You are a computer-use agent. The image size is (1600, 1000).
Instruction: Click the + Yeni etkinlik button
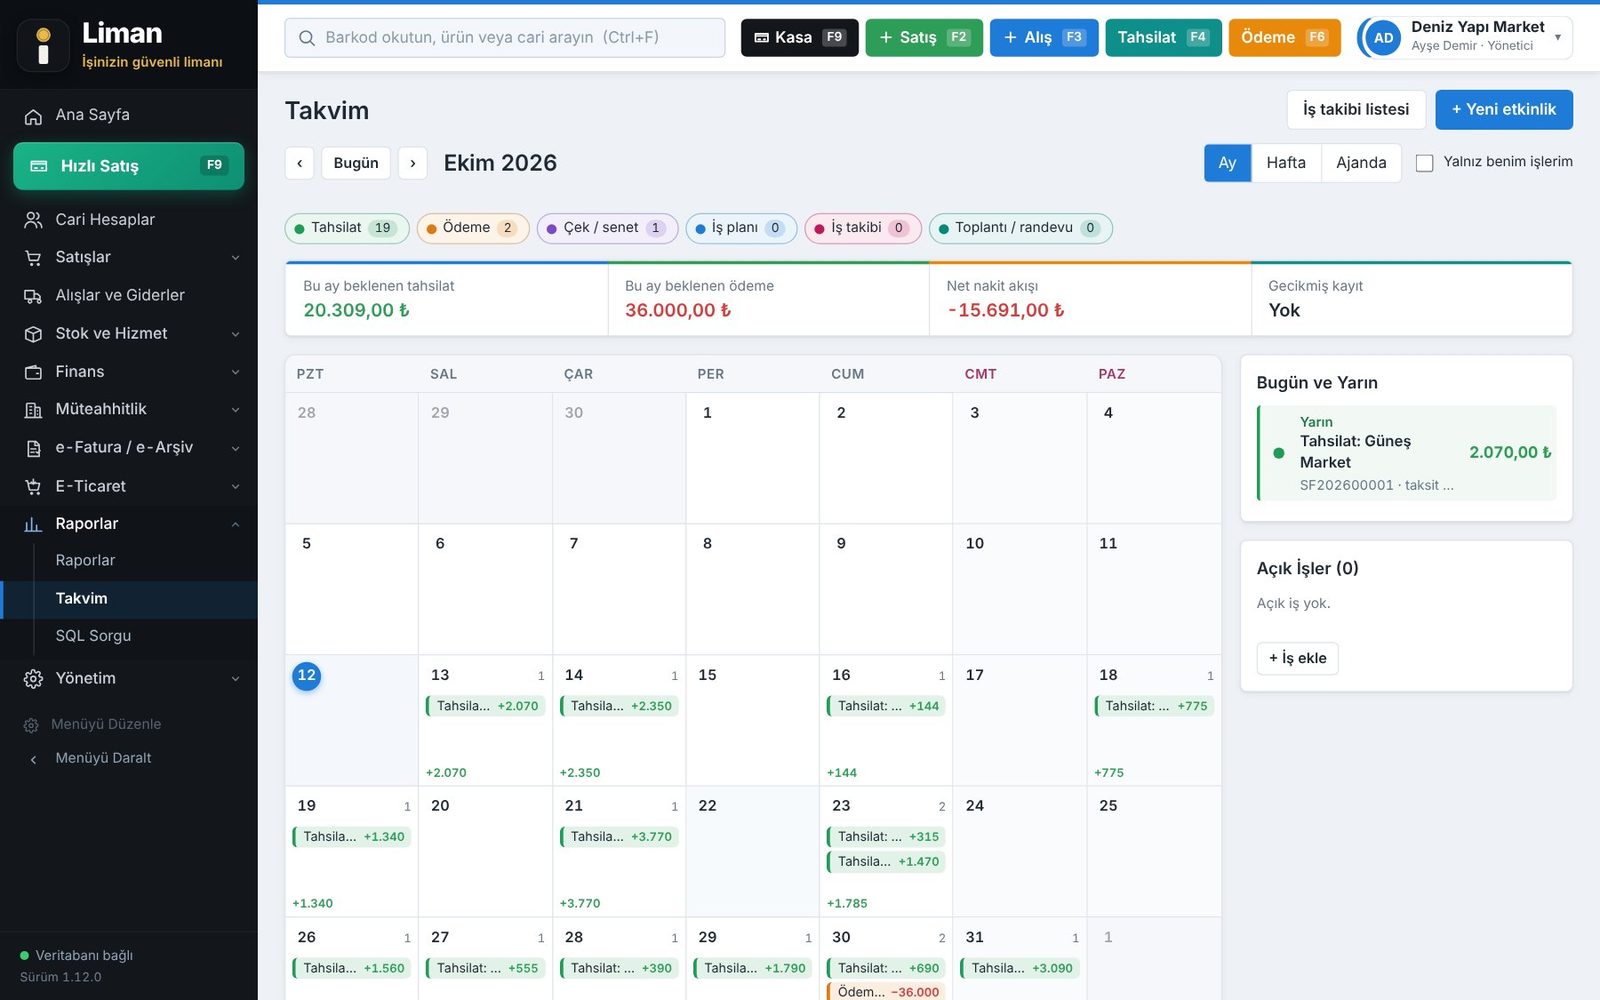click(x=1504, y=110)
